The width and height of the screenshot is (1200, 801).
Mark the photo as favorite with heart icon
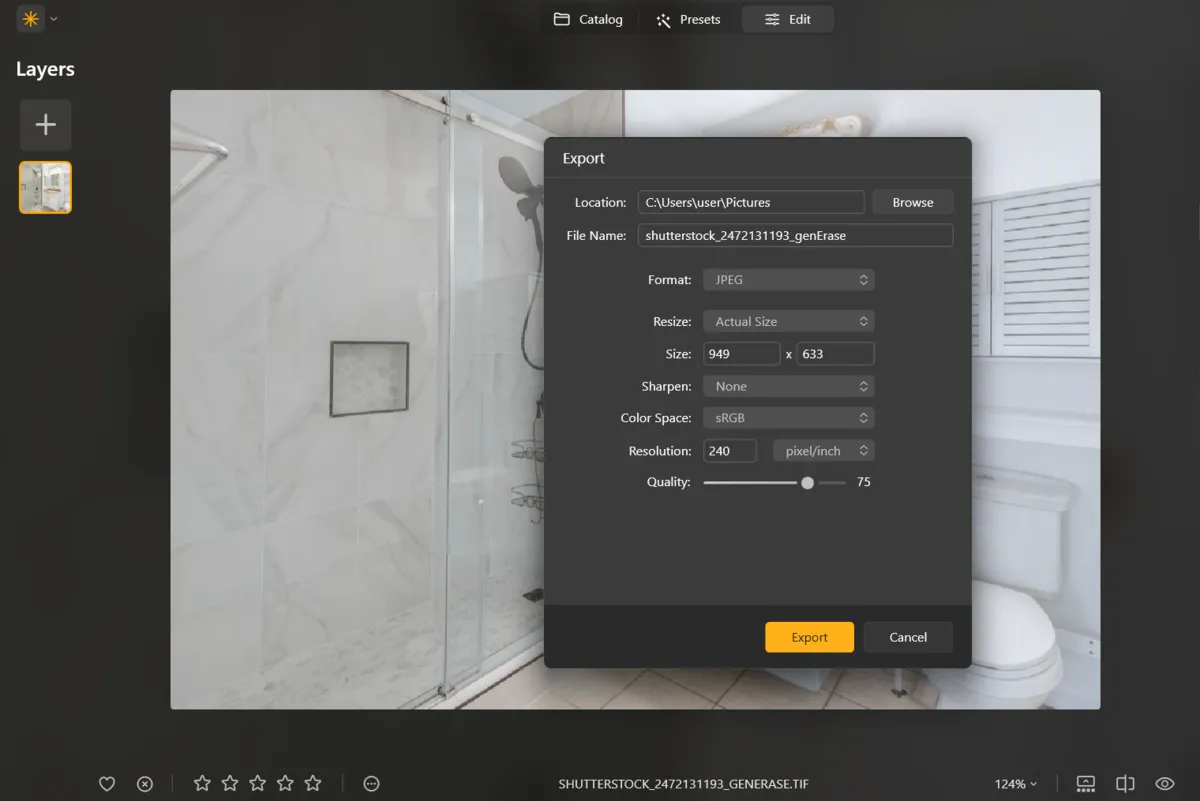107,783
